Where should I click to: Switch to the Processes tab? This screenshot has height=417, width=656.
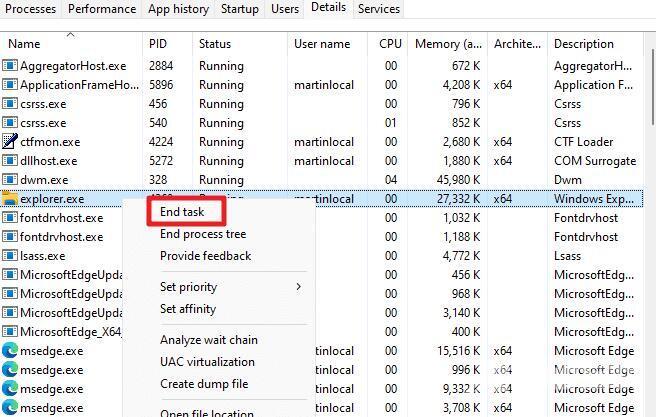pos(31,9)
